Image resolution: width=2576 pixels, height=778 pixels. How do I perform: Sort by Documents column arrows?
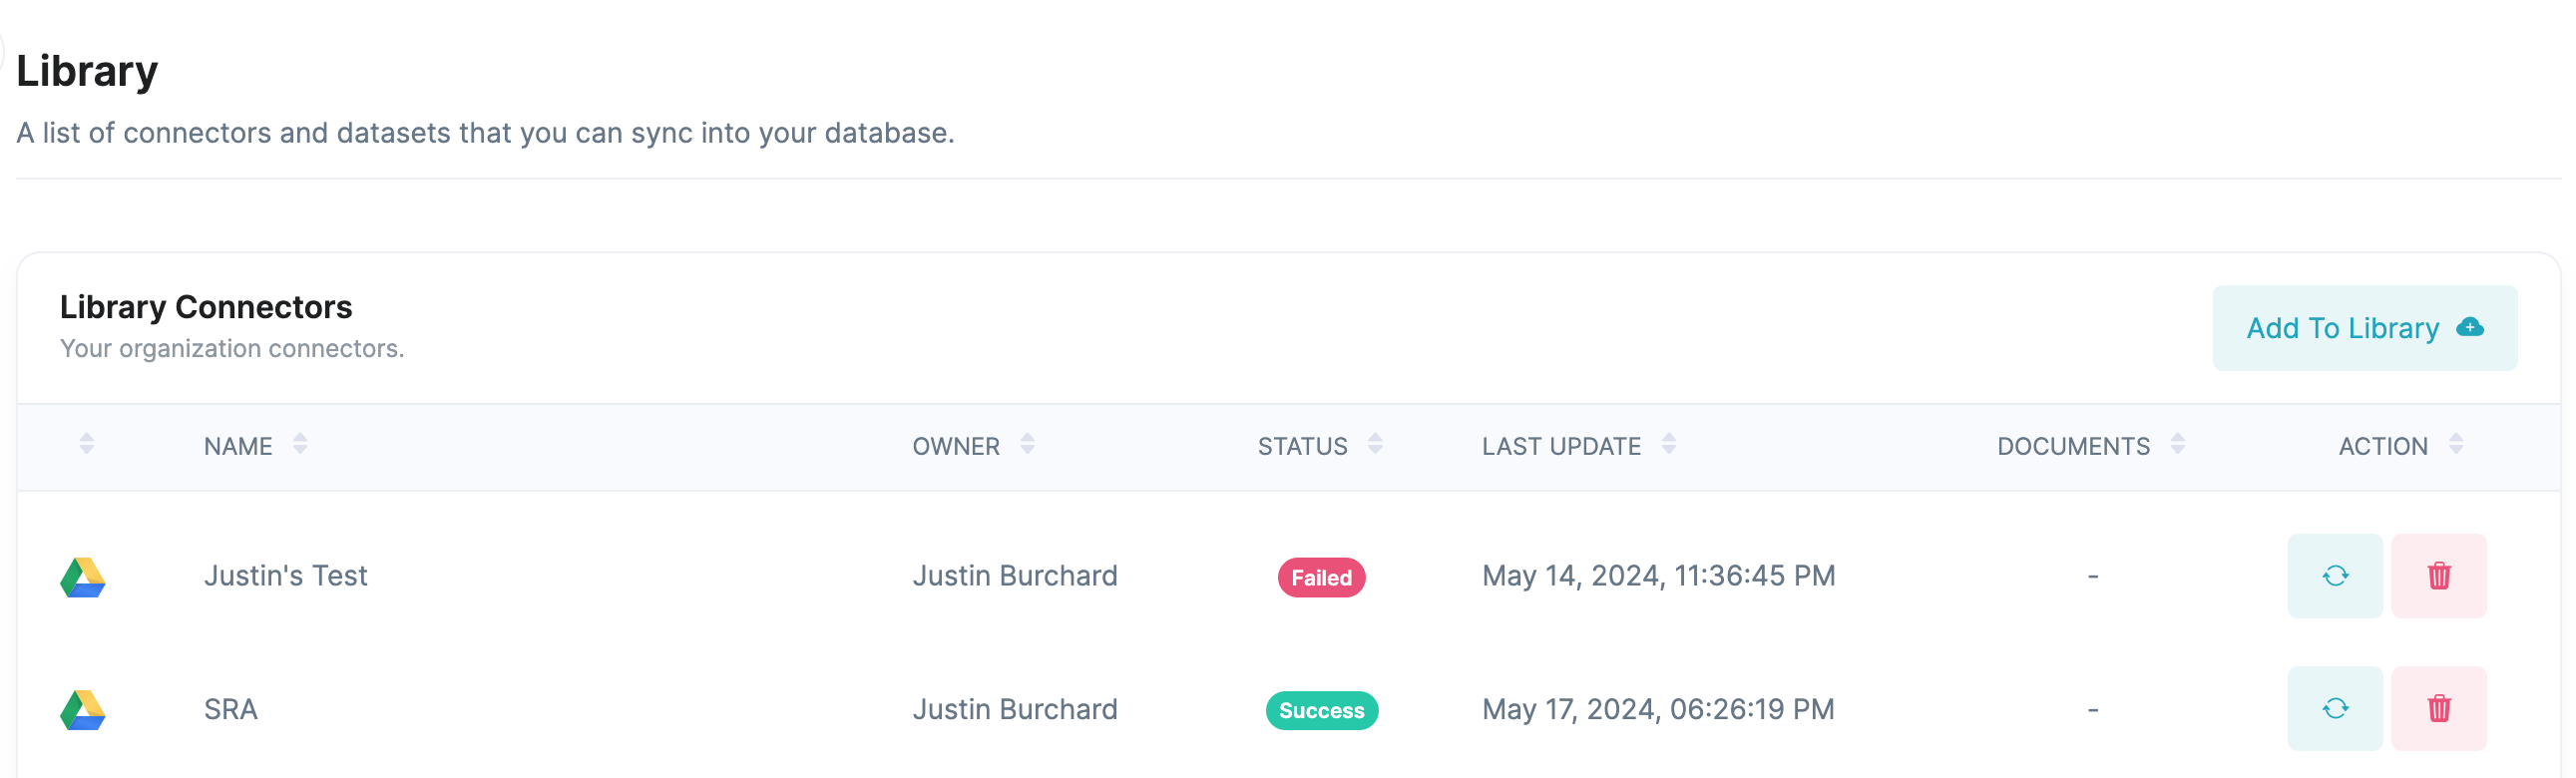point(2177,444)
